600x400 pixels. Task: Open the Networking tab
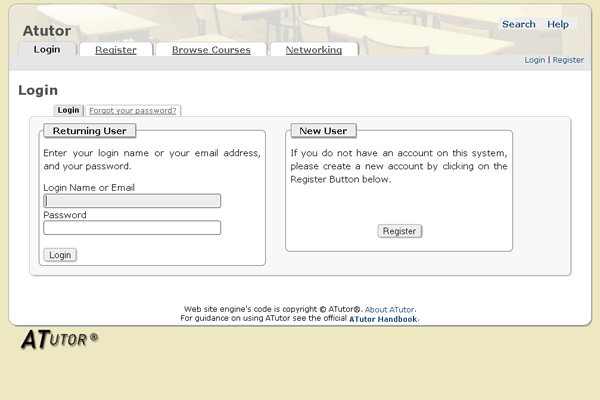313,49
